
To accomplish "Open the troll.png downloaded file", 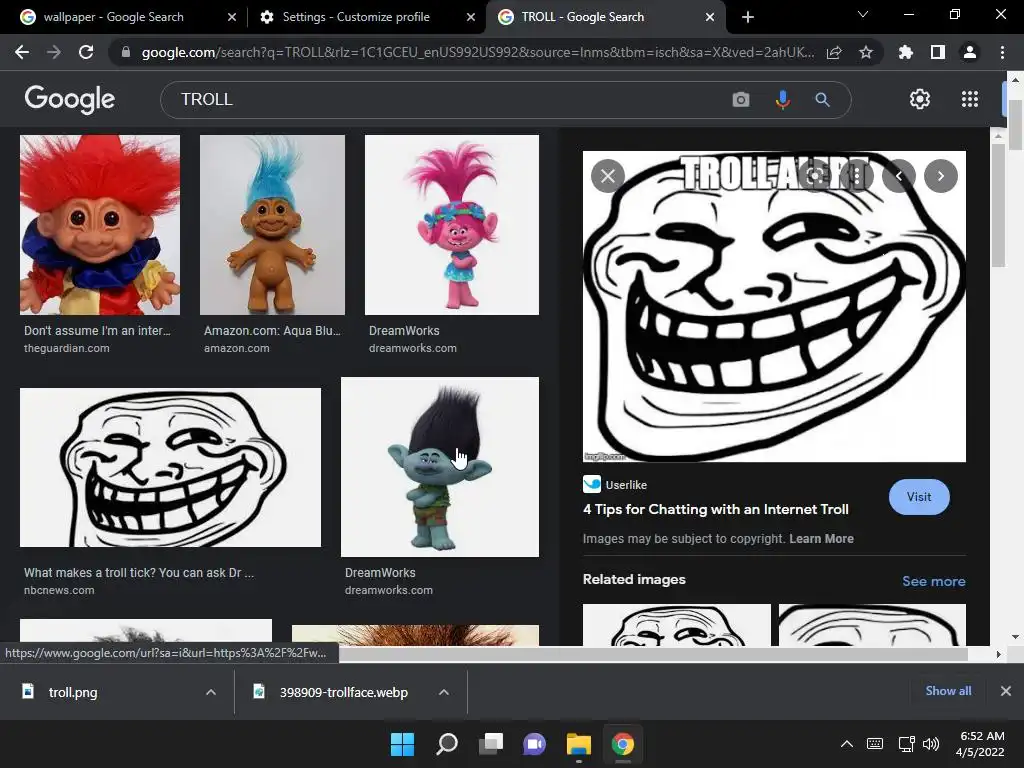I will click(x=73, y=692).
